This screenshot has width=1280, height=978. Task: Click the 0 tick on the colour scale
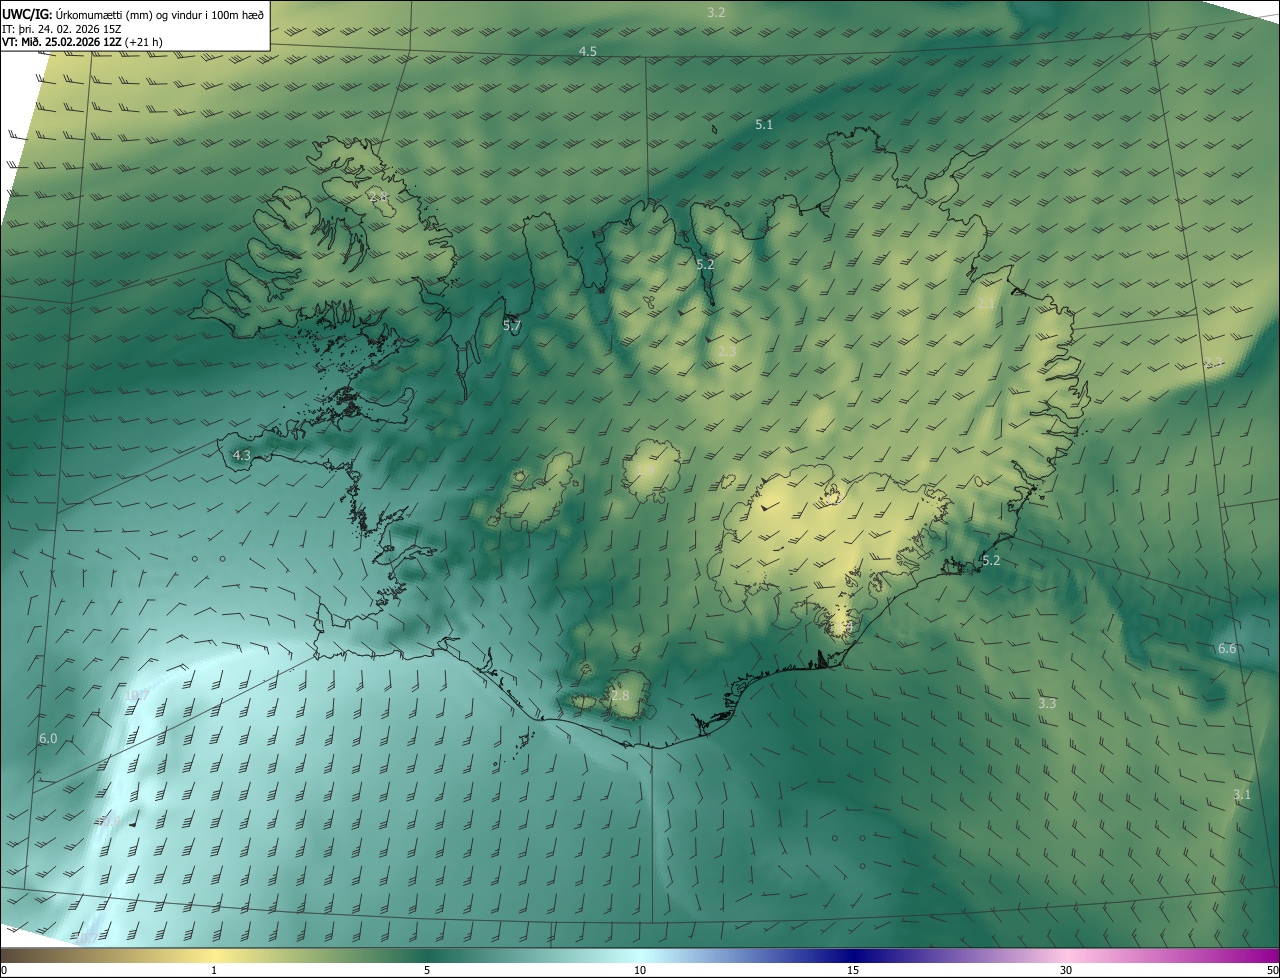pyautogui.click(x=4, y=970)
